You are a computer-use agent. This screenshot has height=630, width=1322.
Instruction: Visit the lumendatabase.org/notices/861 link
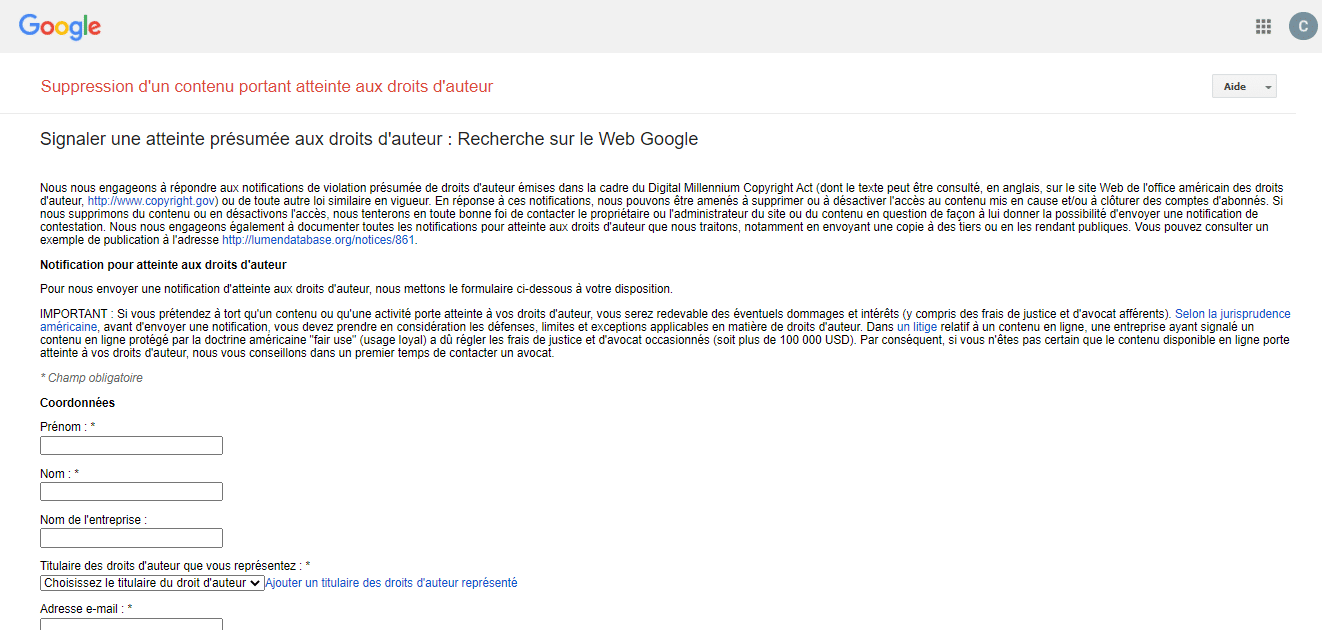tap(318, 240)
